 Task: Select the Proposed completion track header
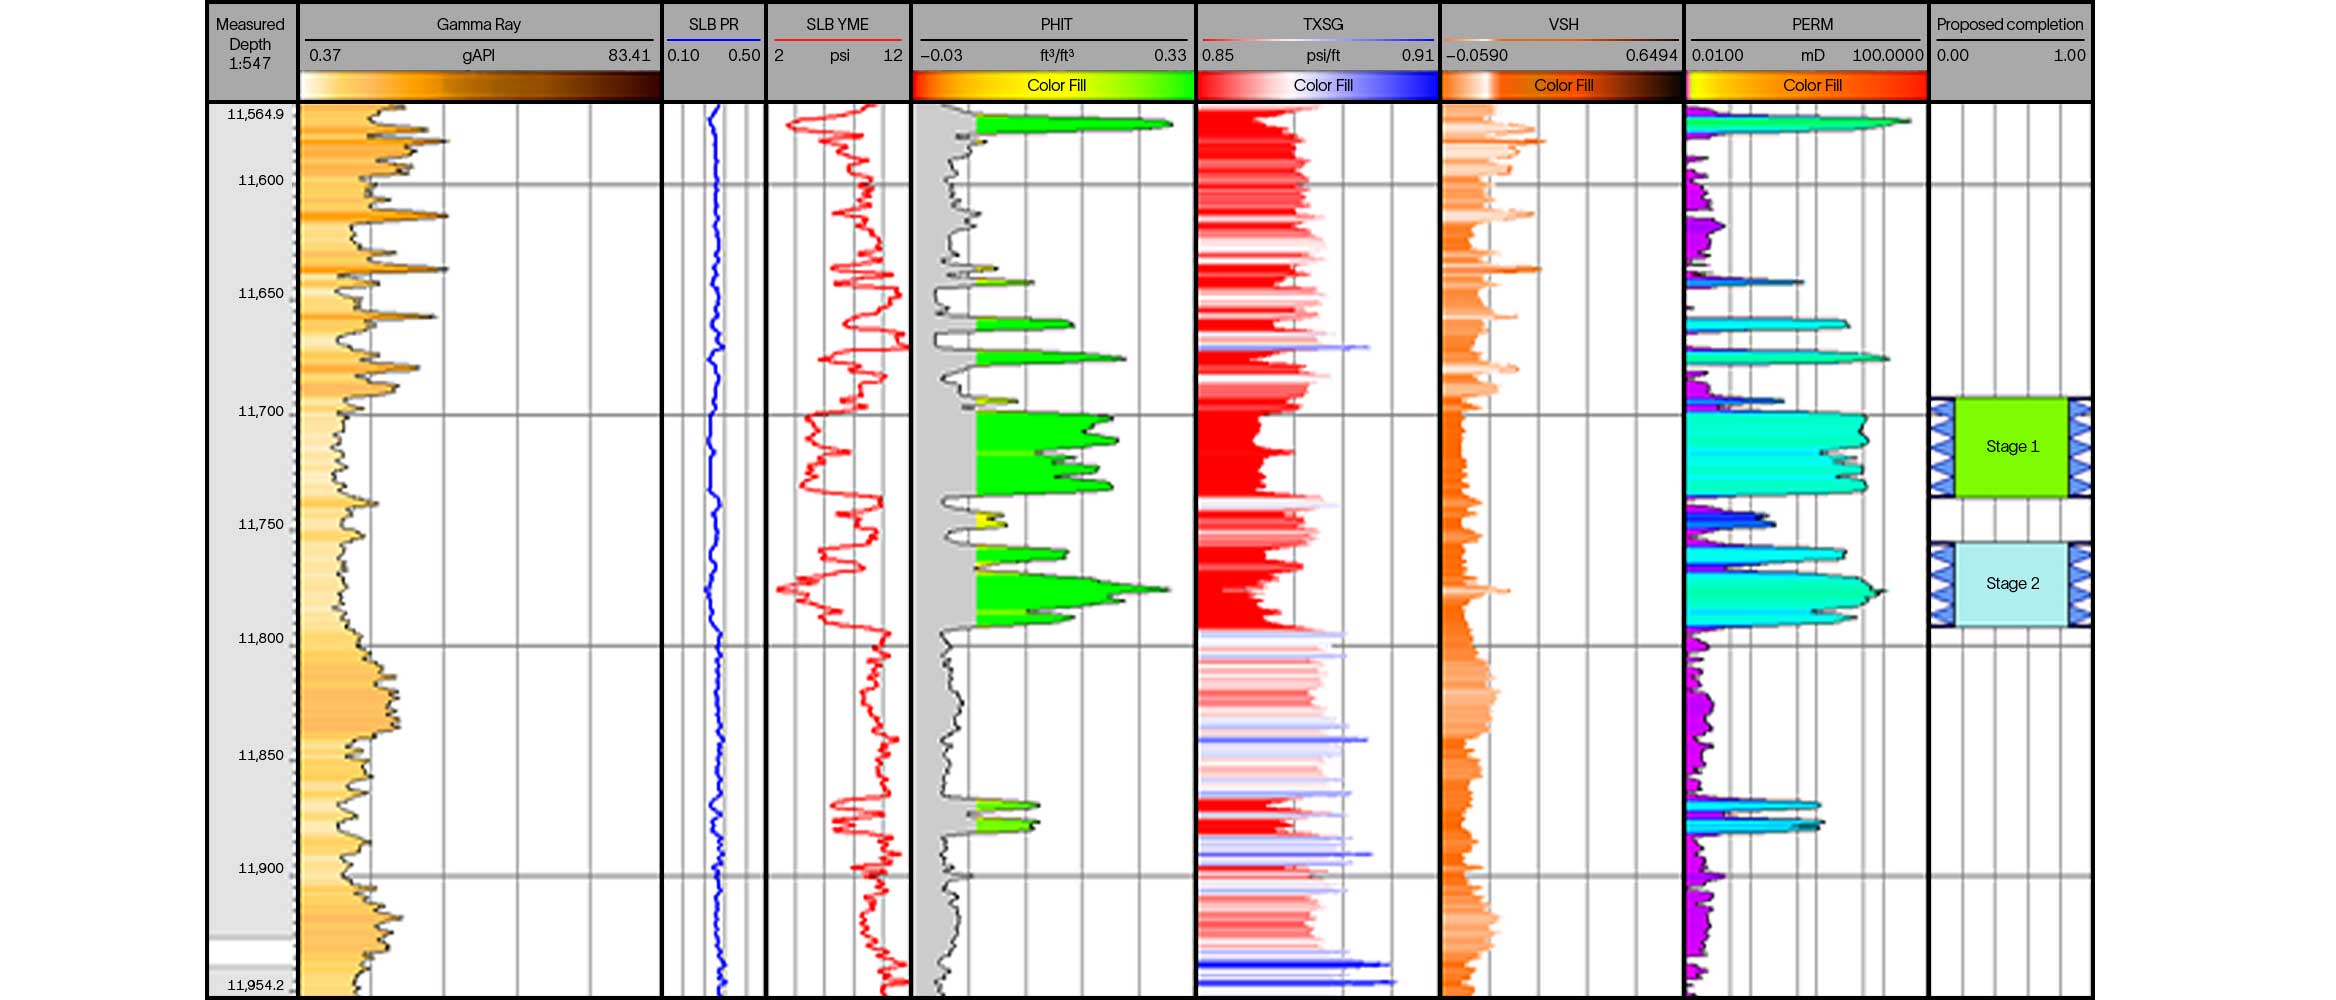pyautogui.click(x=2009, y=23)
